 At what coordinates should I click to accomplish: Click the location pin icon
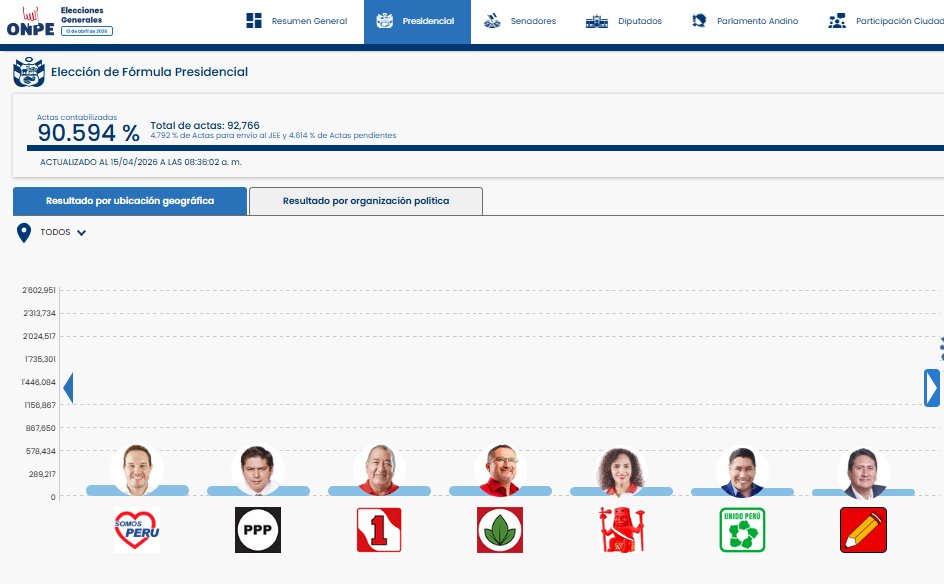click(23, 232)
